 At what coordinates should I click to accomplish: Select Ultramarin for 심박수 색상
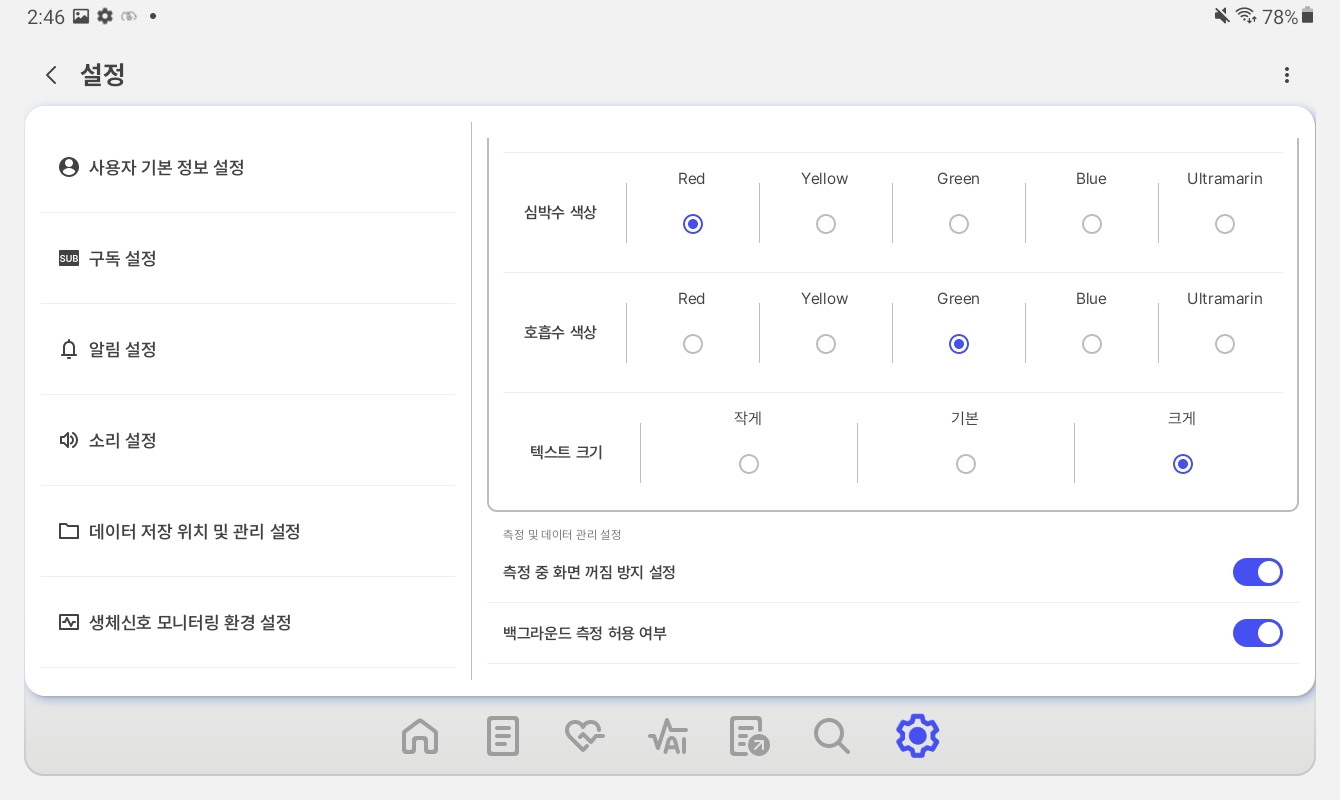pos(1224,224)
